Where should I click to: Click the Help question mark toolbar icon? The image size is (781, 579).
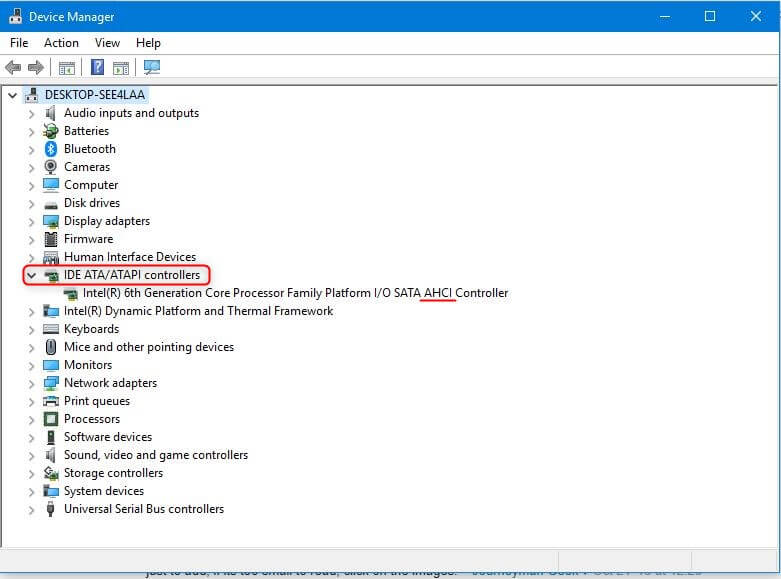point(97,68)
